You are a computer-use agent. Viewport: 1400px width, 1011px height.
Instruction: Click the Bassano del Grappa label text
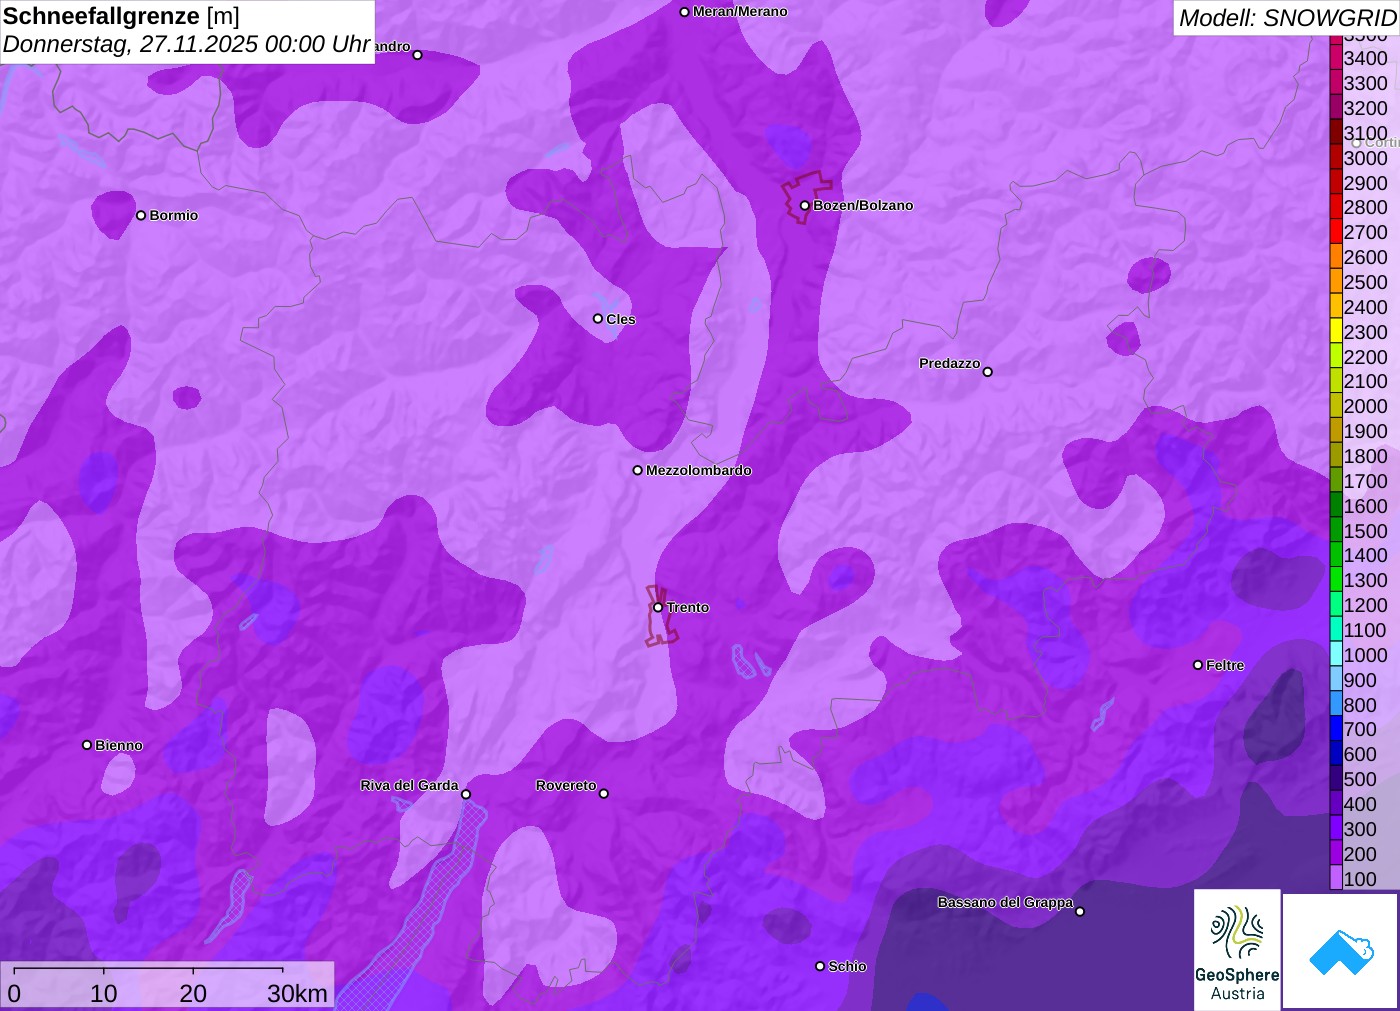tap(1005, 903)
